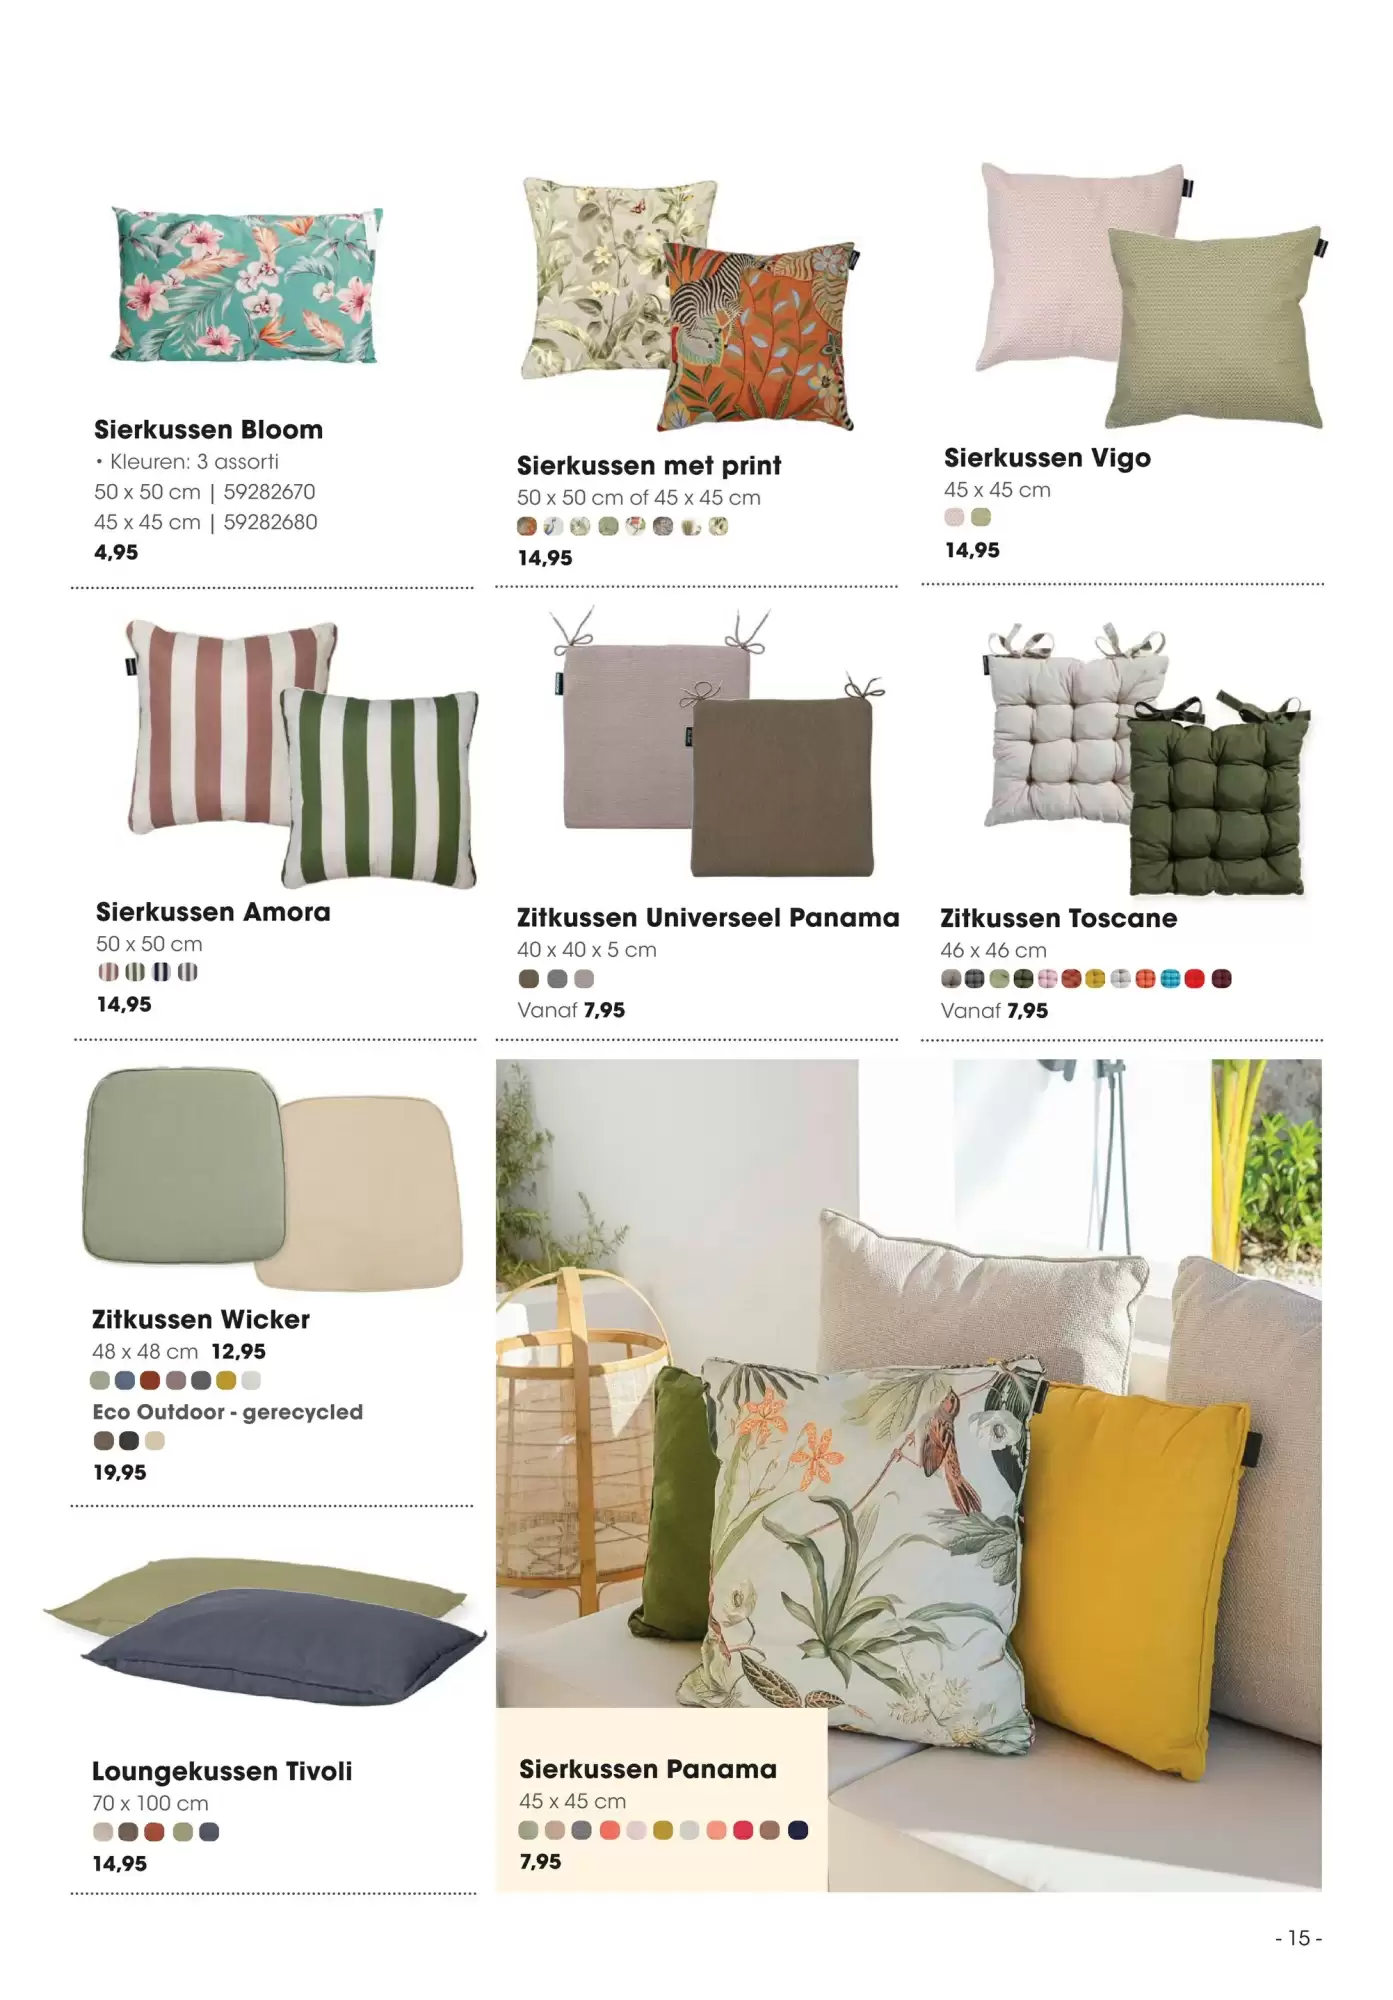Open the Loungekussen Tivoli product title
The height and width of the screenshot is (2000, 1393).
[222, 1772]
